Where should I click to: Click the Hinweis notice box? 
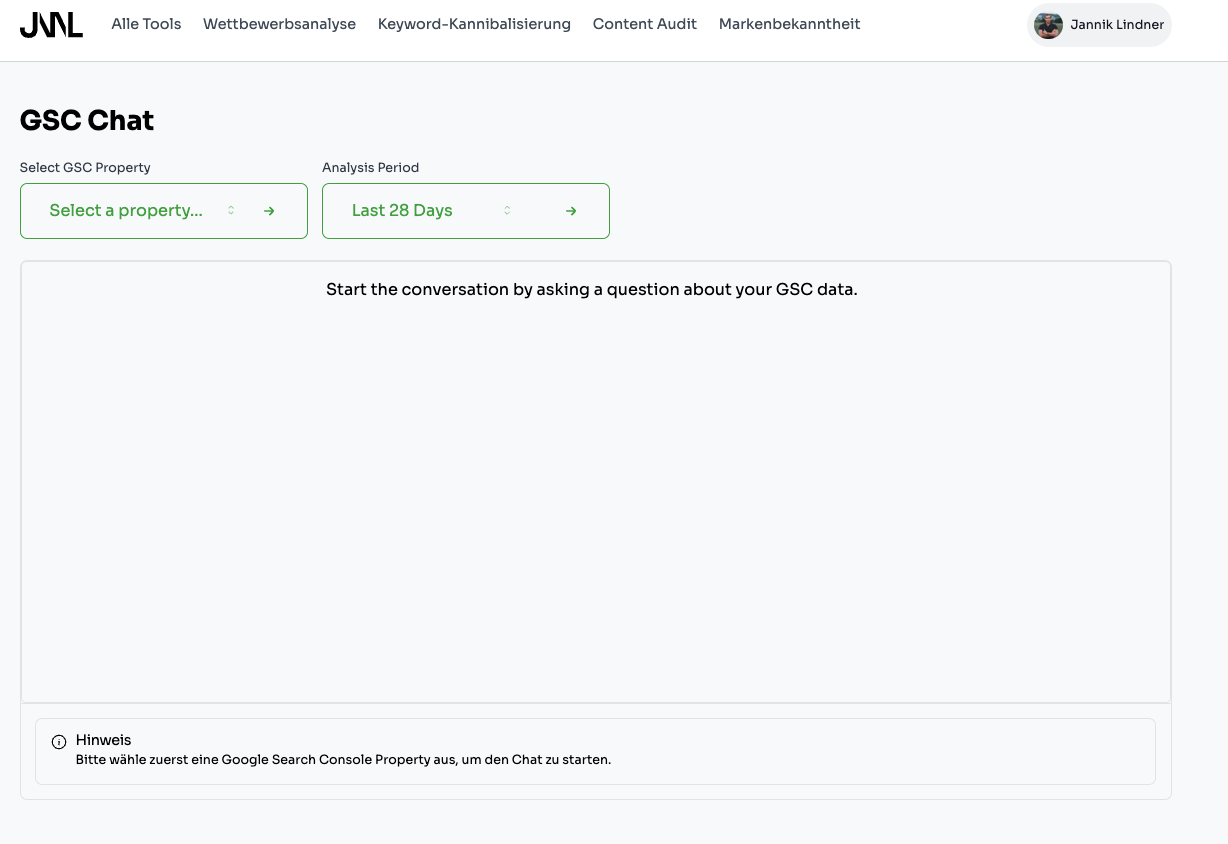pos(595,749)
